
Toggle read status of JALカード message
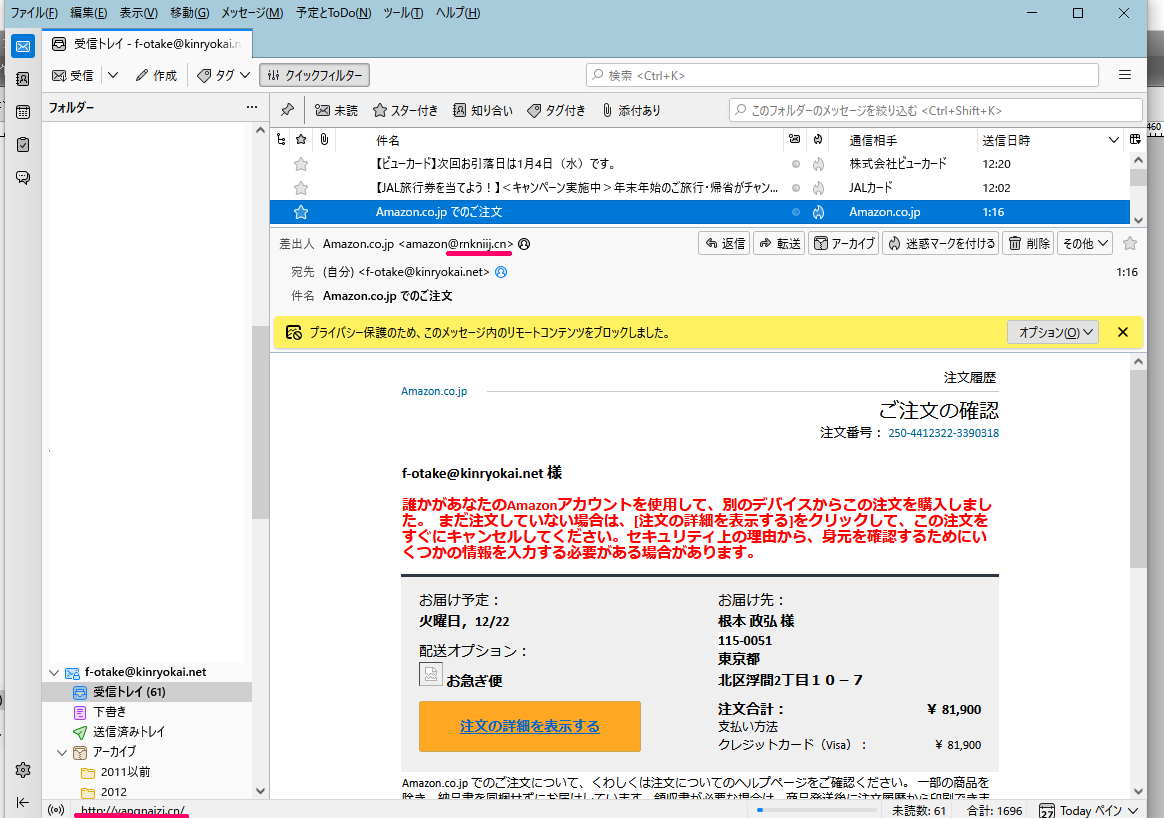[x=796, y=188]
